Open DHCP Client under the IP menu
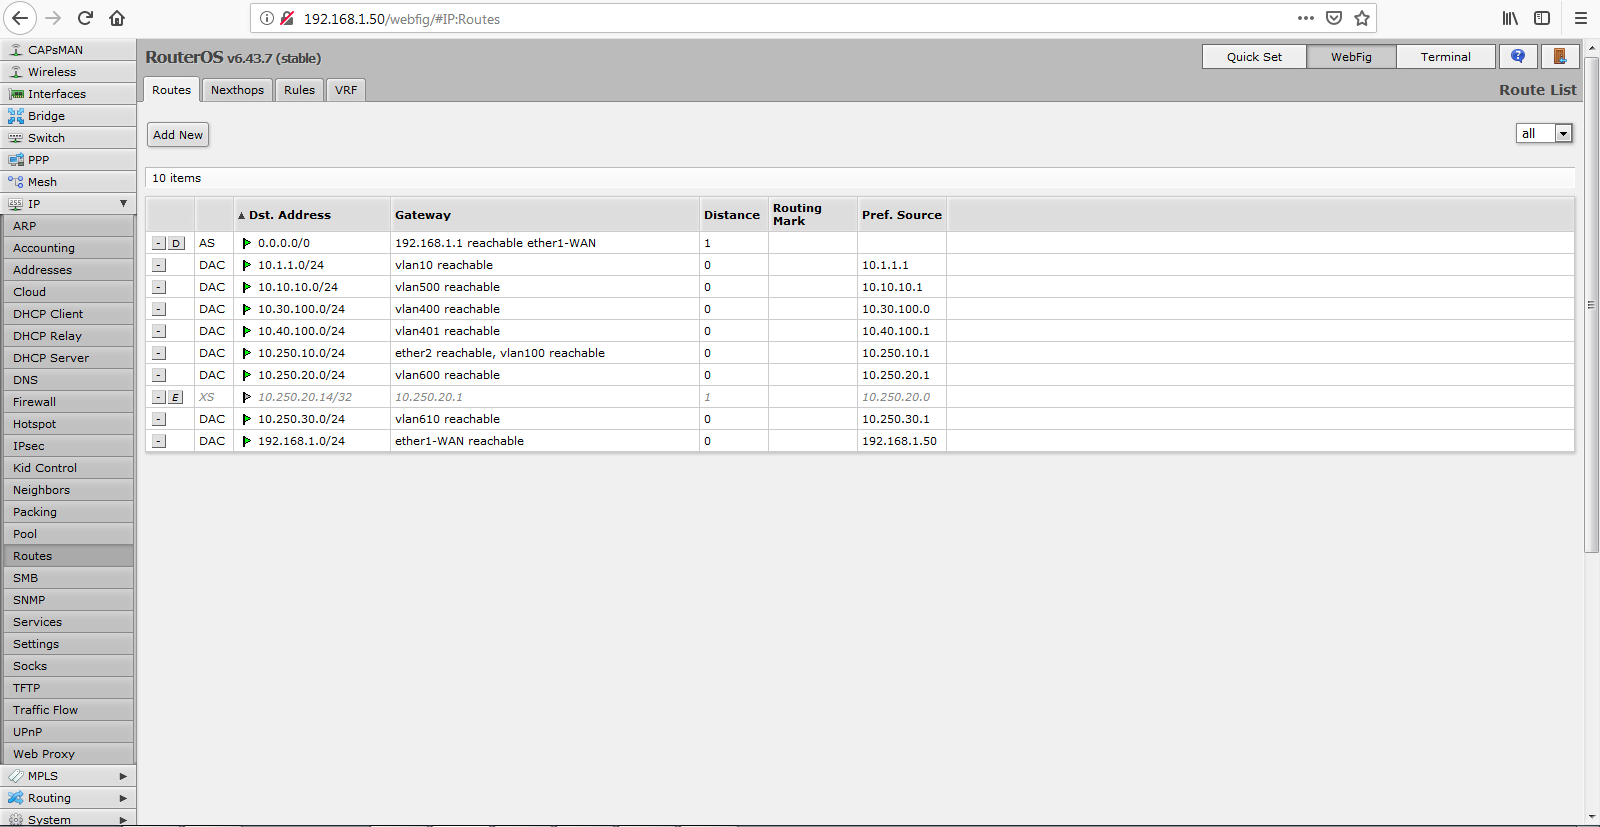Image resolution: width=1600 pixels, height=827 pixels. tap(68, 314)
